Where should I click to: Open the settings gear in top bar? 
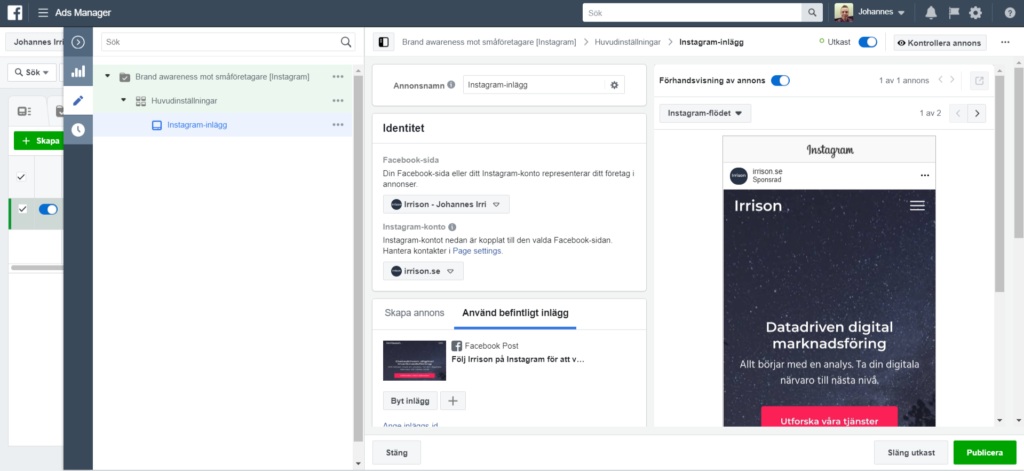975,13
